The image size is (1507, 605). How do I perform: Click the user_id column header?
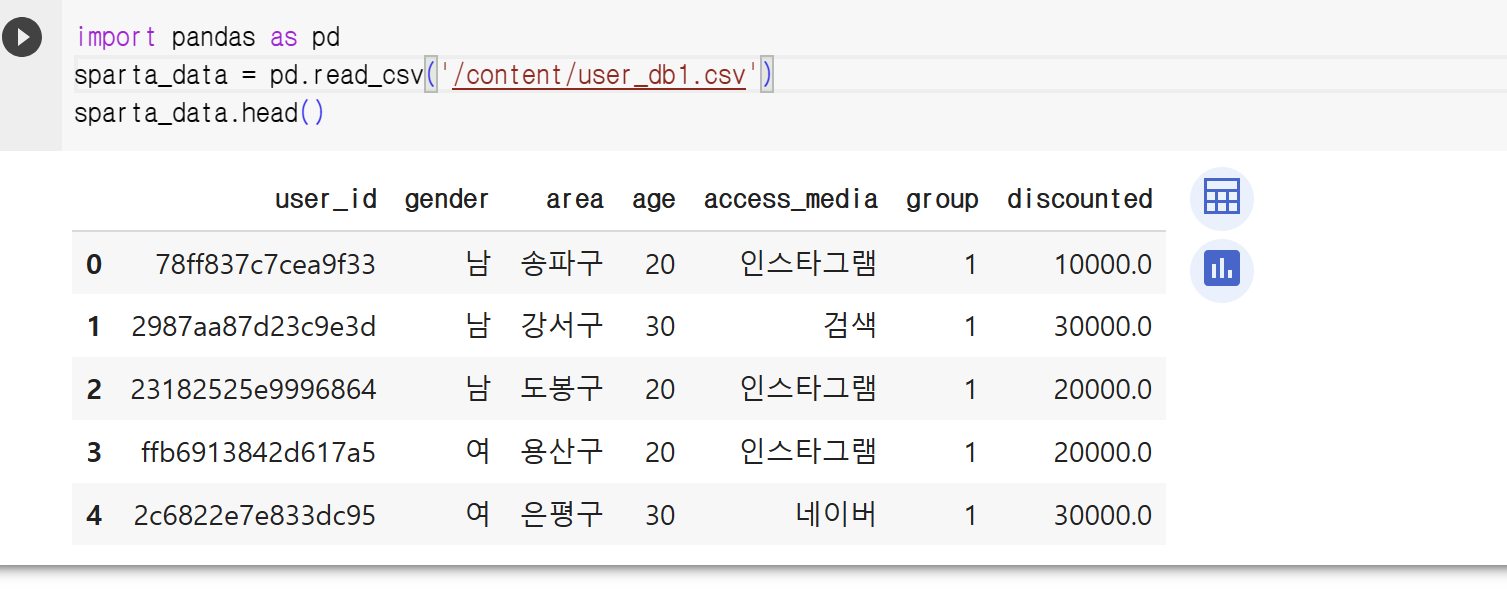326,199
